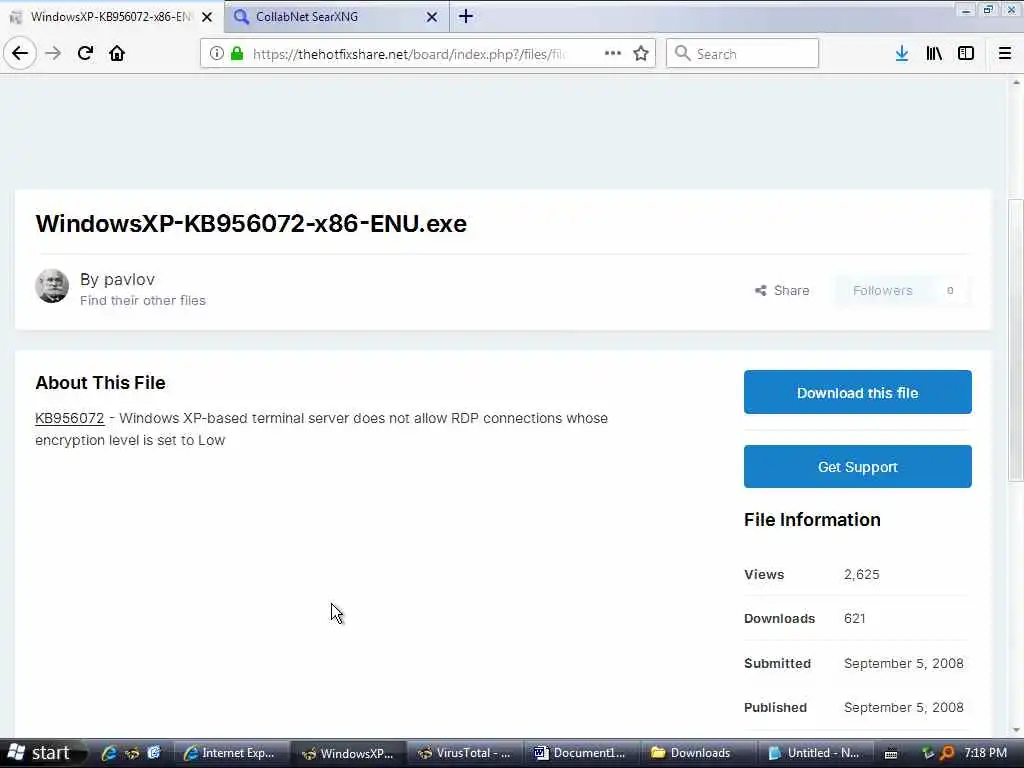Open the pavlov author link

click(x=129, y=280)
